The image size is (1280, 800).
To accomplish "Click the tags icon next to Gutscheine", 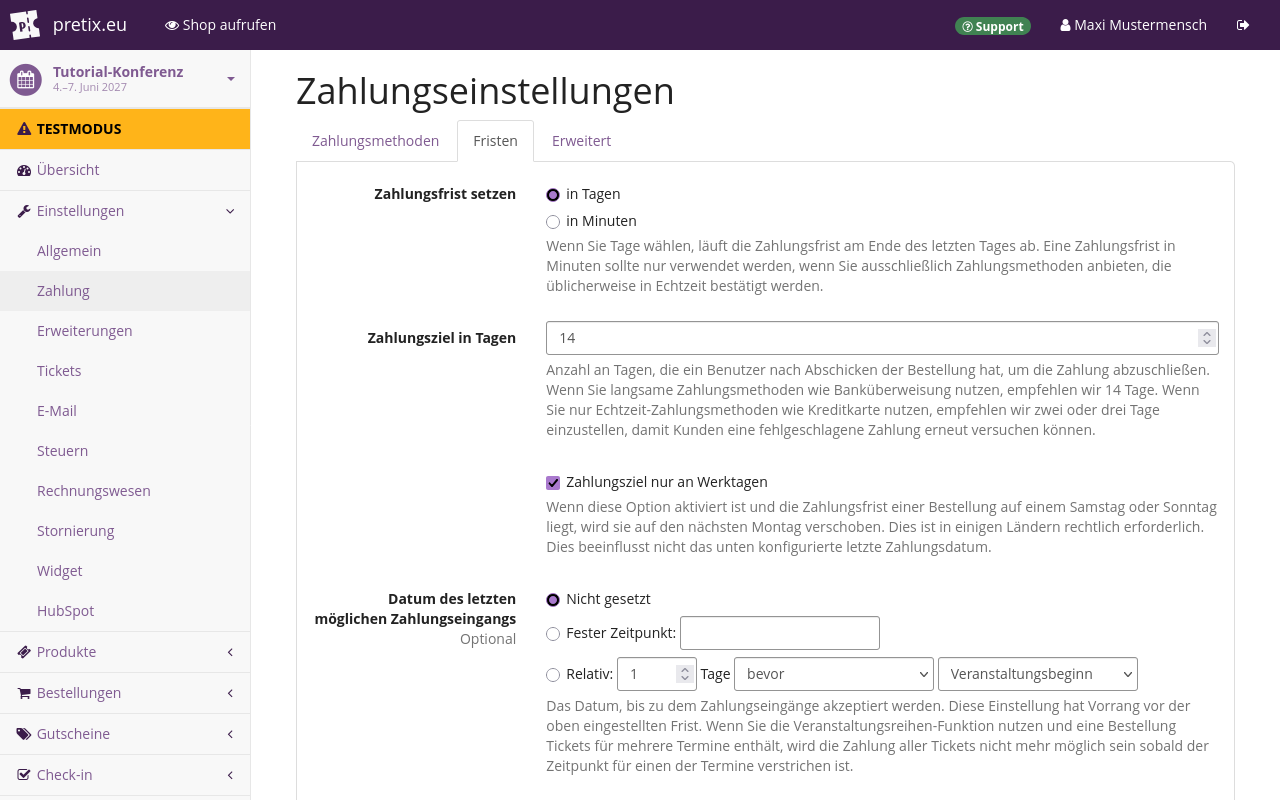I will 24,734.
